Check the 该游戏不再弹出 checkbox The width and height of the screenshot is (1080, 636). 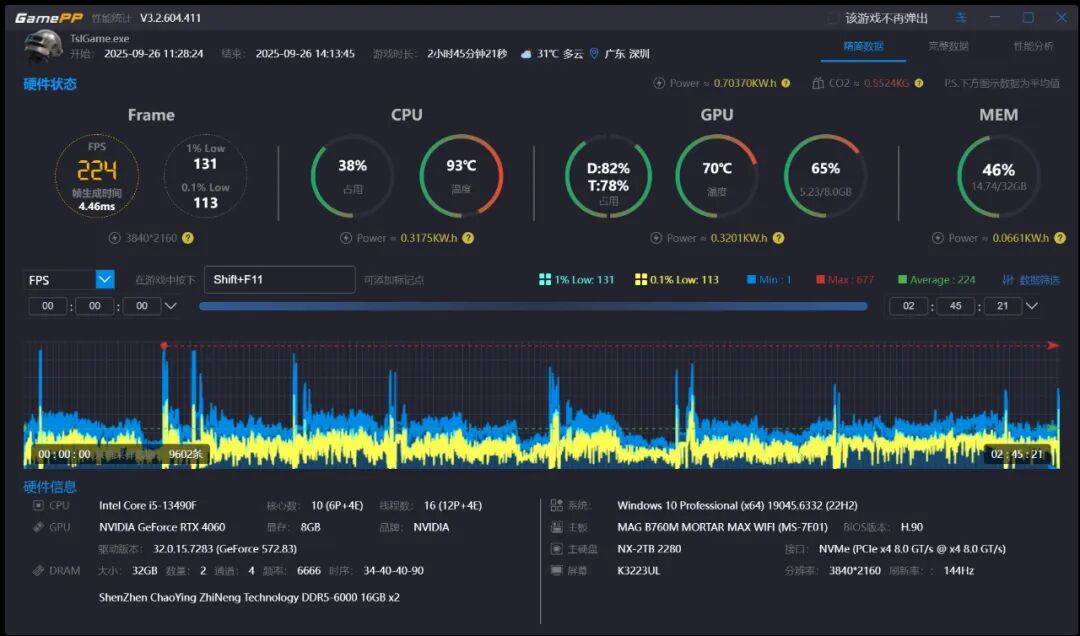[833, 18]
